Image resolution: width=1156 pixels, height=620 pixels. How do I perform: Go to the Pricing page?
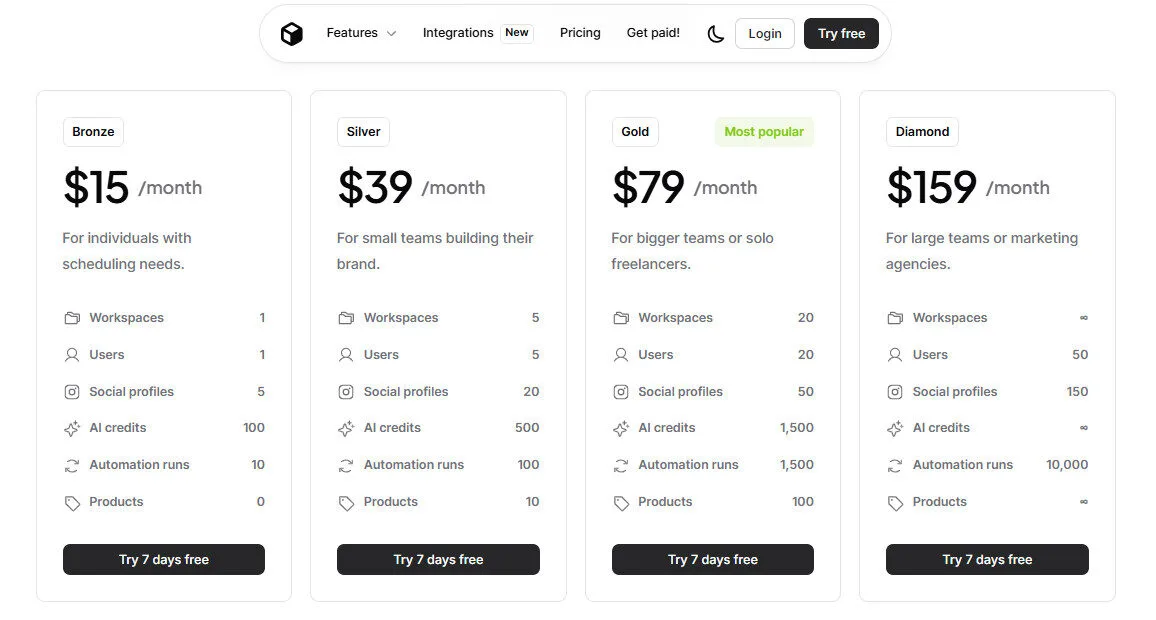(x=580, y=33)
